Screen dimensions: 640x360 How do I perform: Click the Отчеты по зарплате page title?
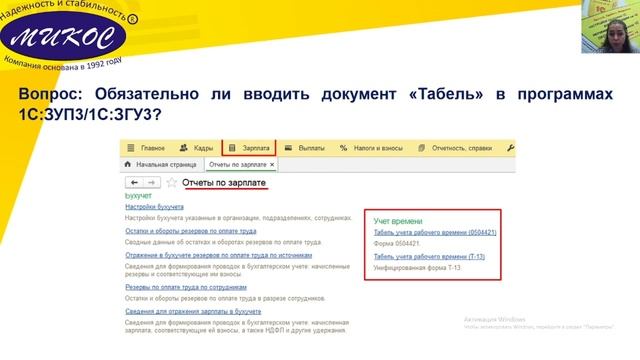pyautogui.click(x=224, y=183)
